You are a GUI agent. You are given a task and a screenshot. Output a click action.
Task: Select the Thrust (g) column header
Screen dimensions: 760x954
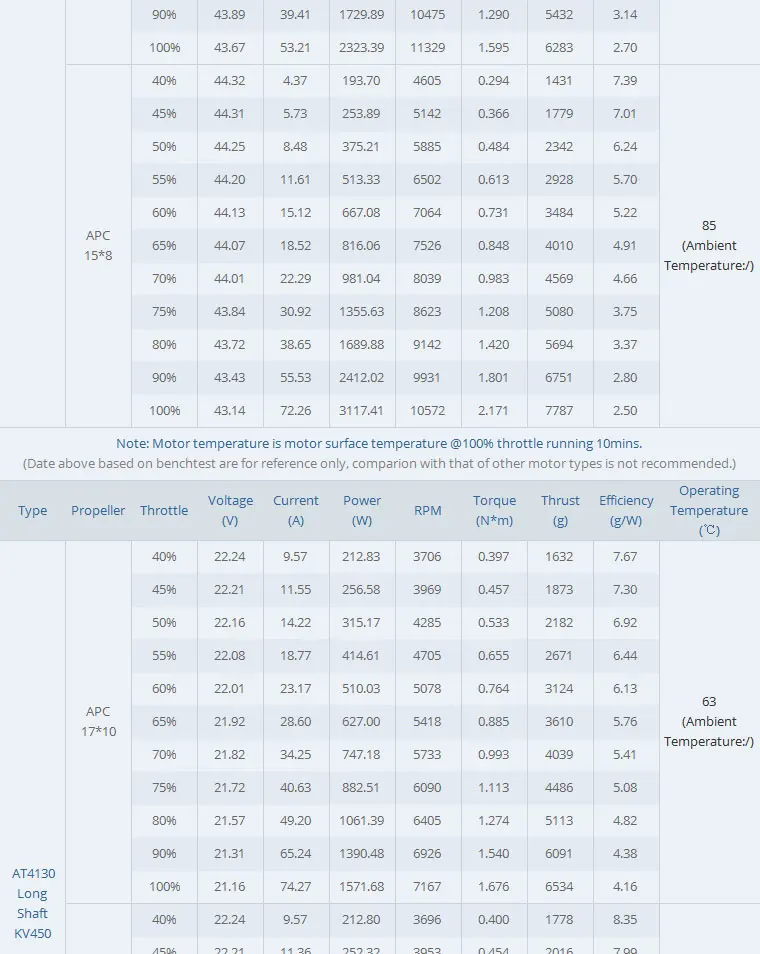click(x=560, y=510)
